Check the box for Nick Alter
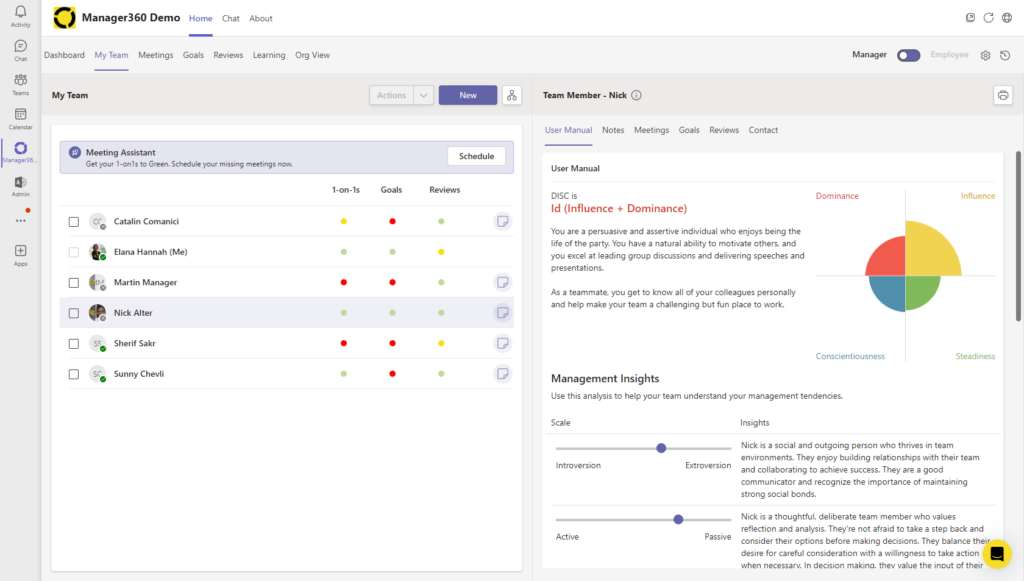Viewport: 1024px width, 581px height. tap(74, 313)
